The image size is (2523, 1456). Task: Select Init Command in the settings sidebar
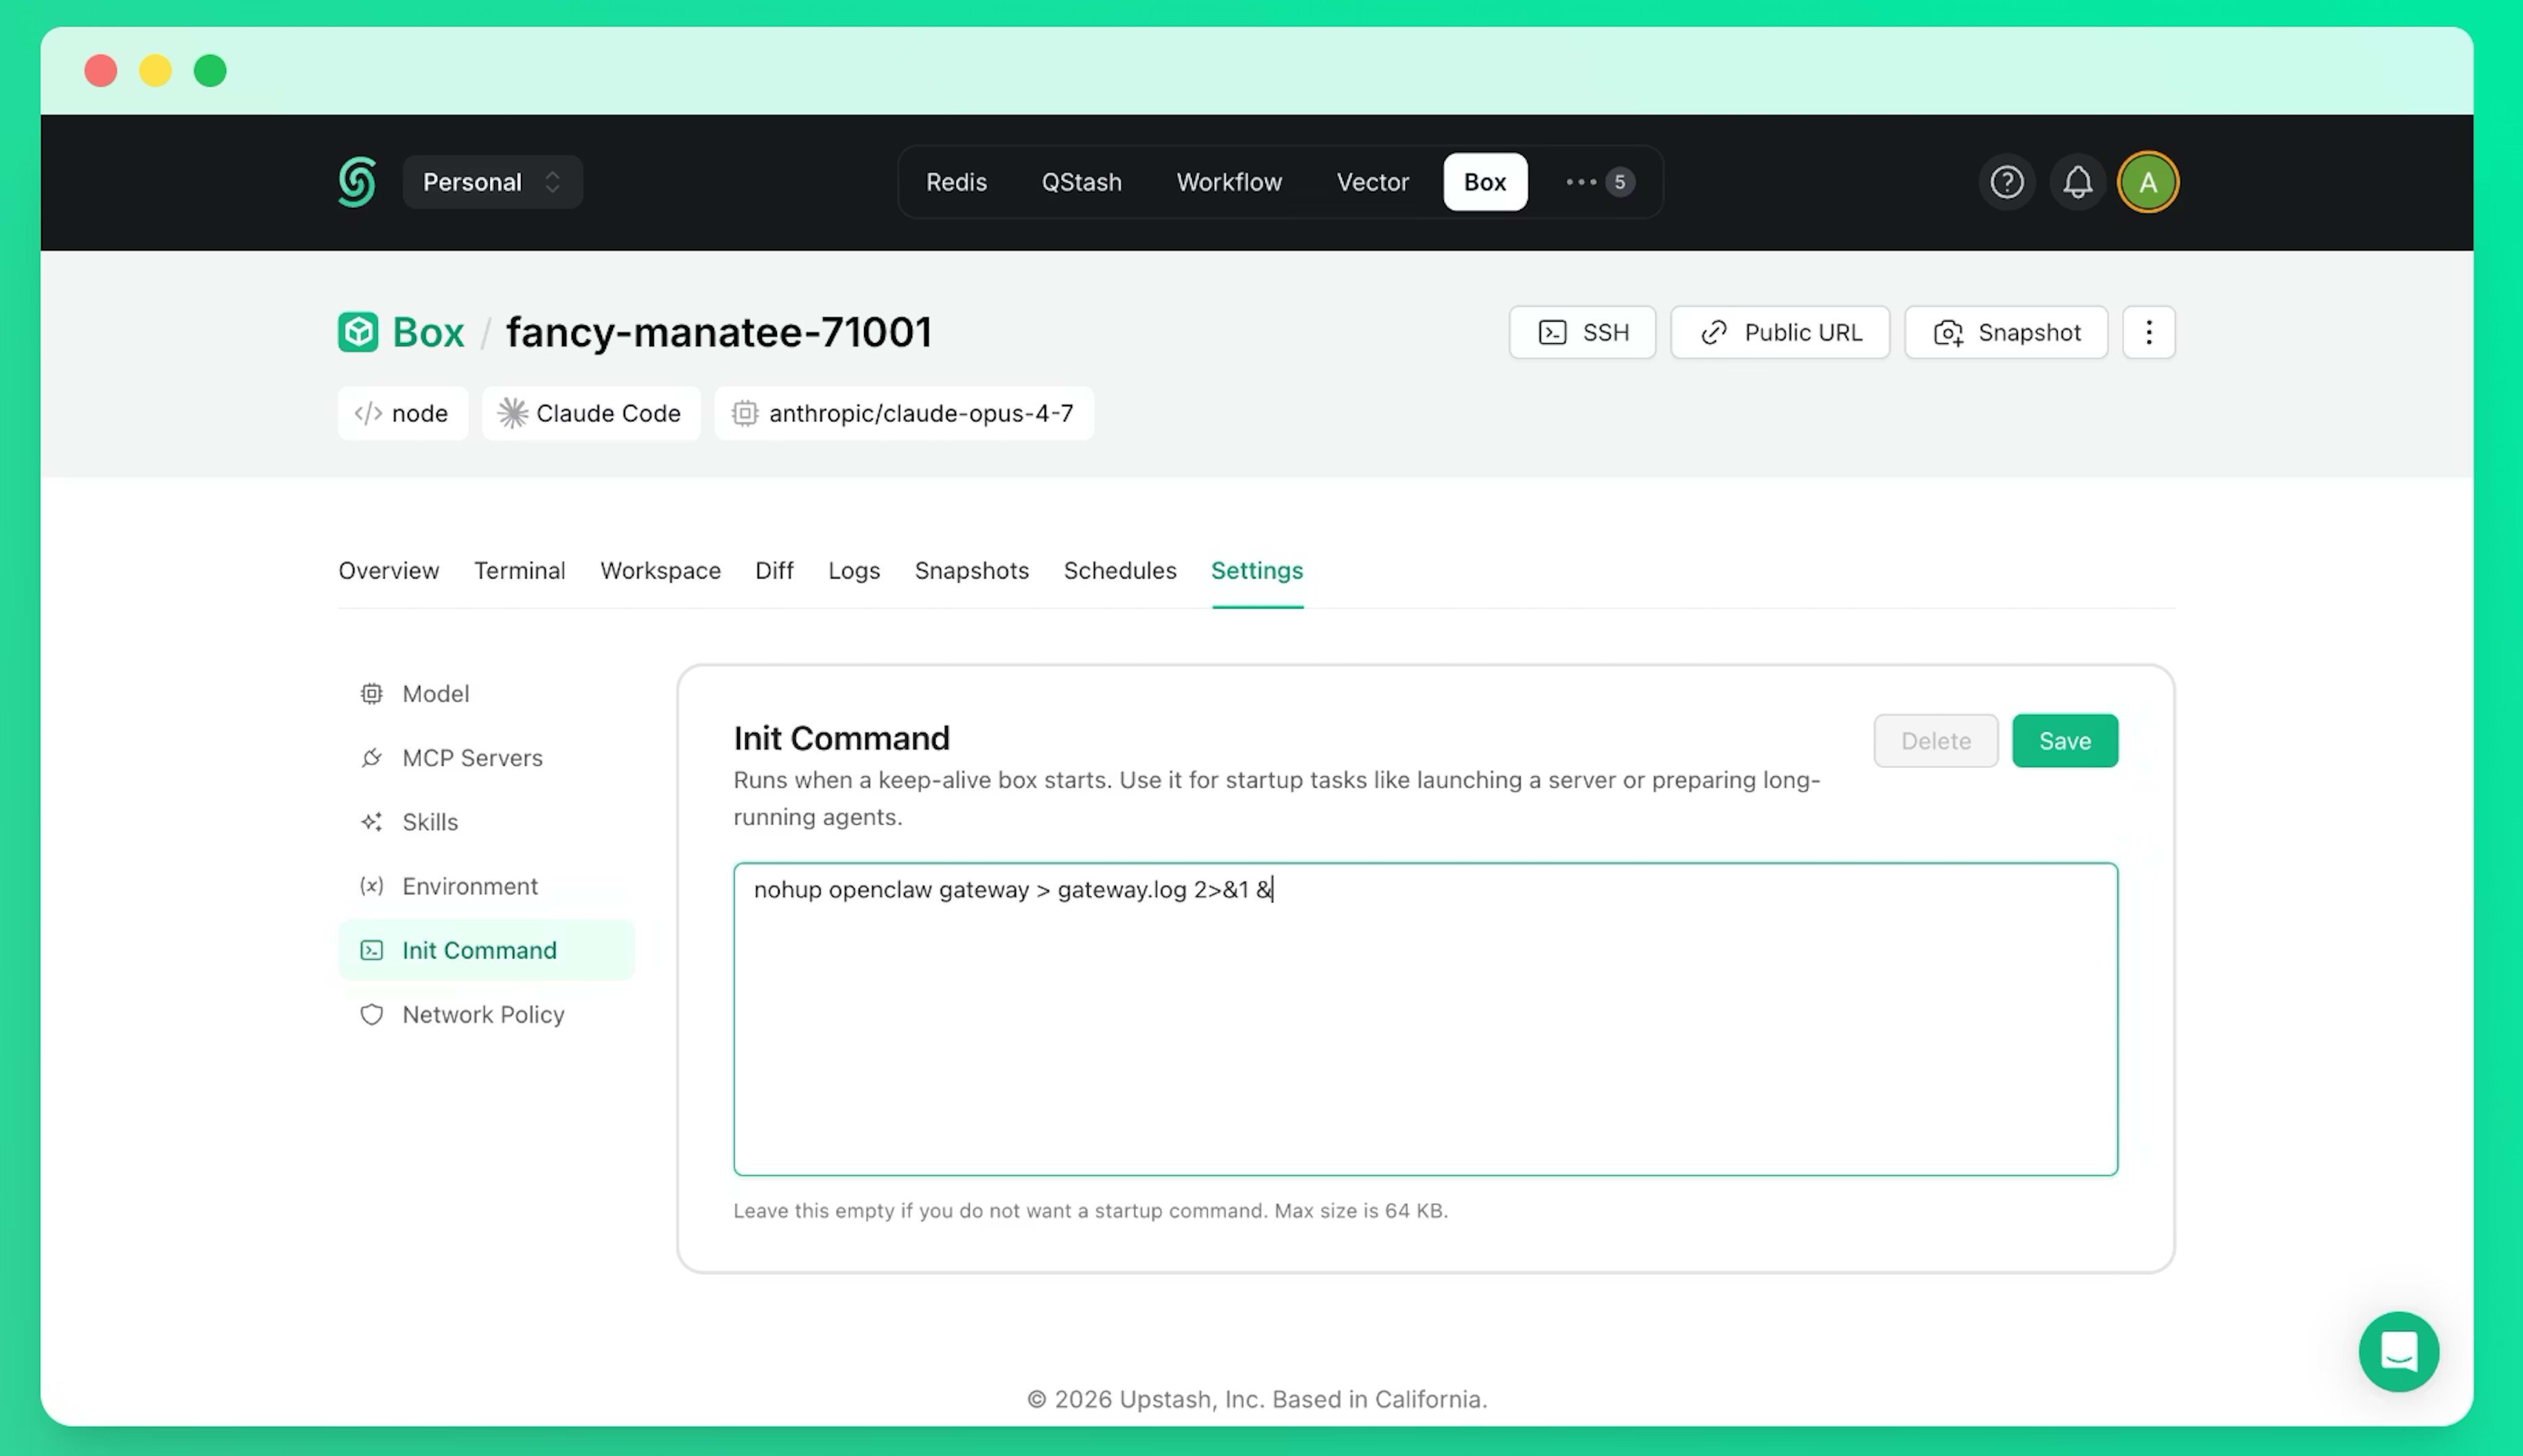[x=486, y=950]
